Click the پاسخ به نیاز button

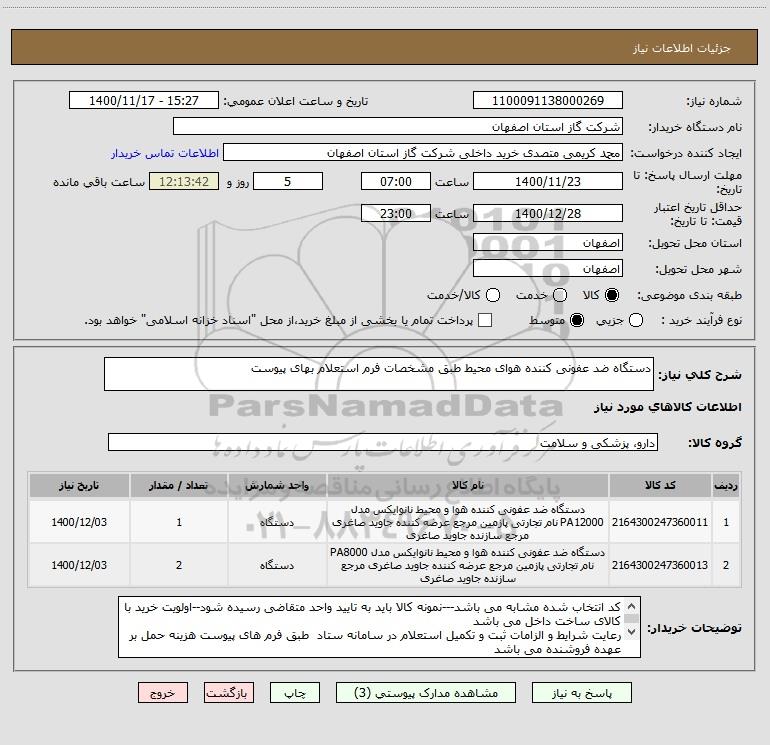coord(581,693)
